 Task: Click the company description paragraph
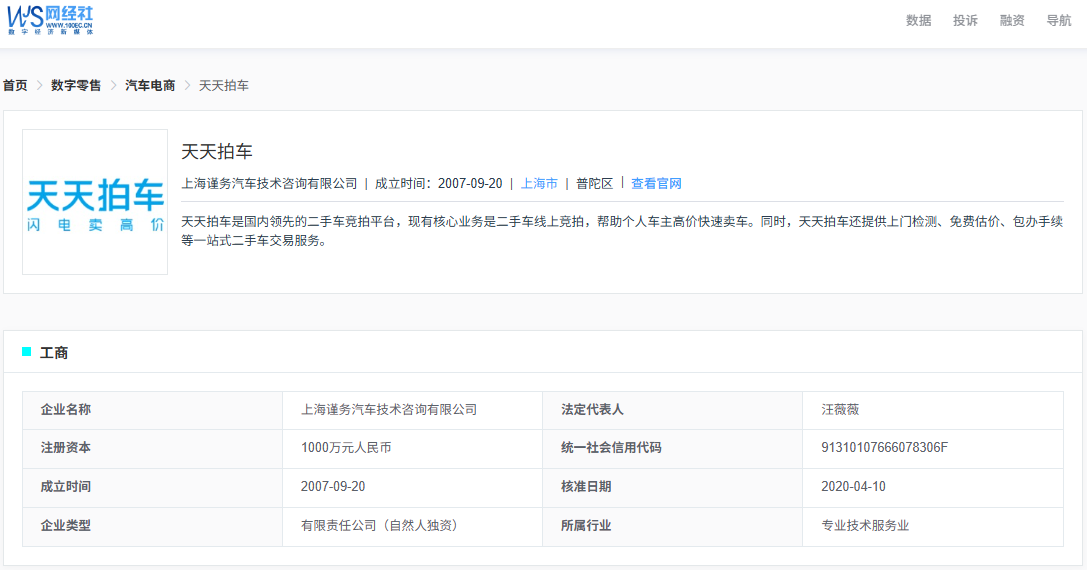point(622,231)
